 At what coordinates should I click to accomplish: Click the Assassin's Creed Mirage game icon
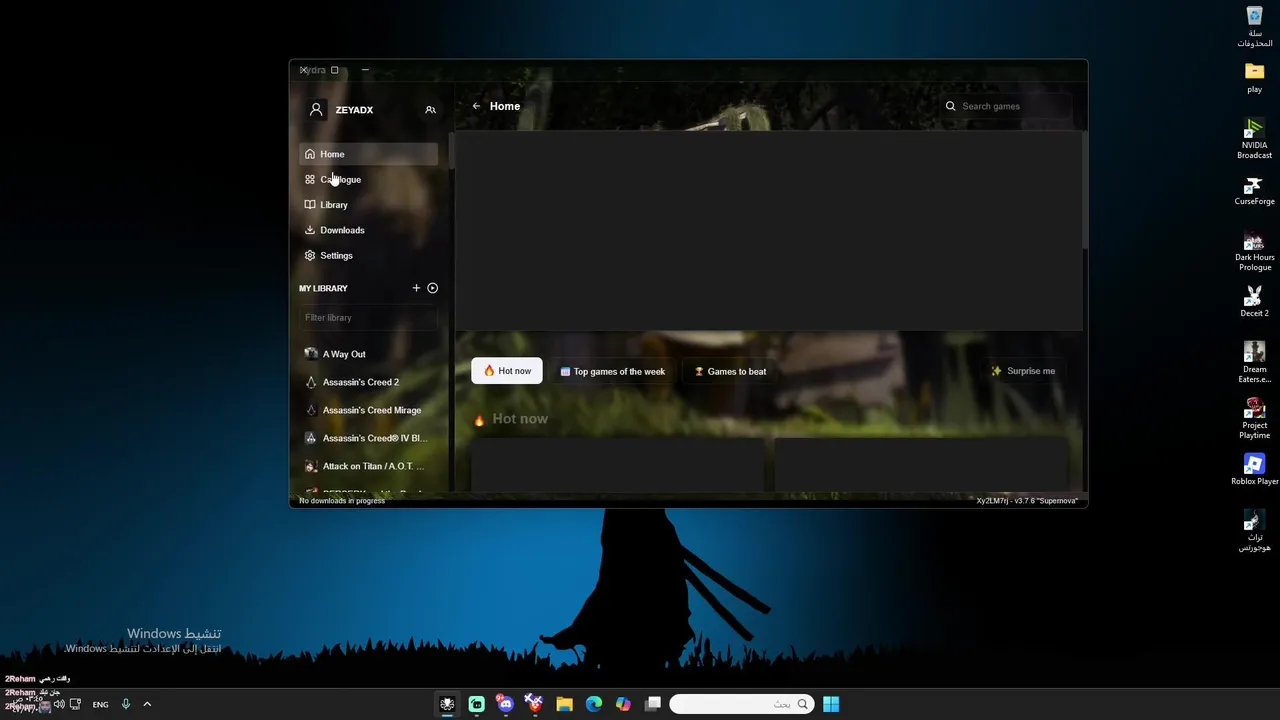pyautogui.click(x=311, y=410)
